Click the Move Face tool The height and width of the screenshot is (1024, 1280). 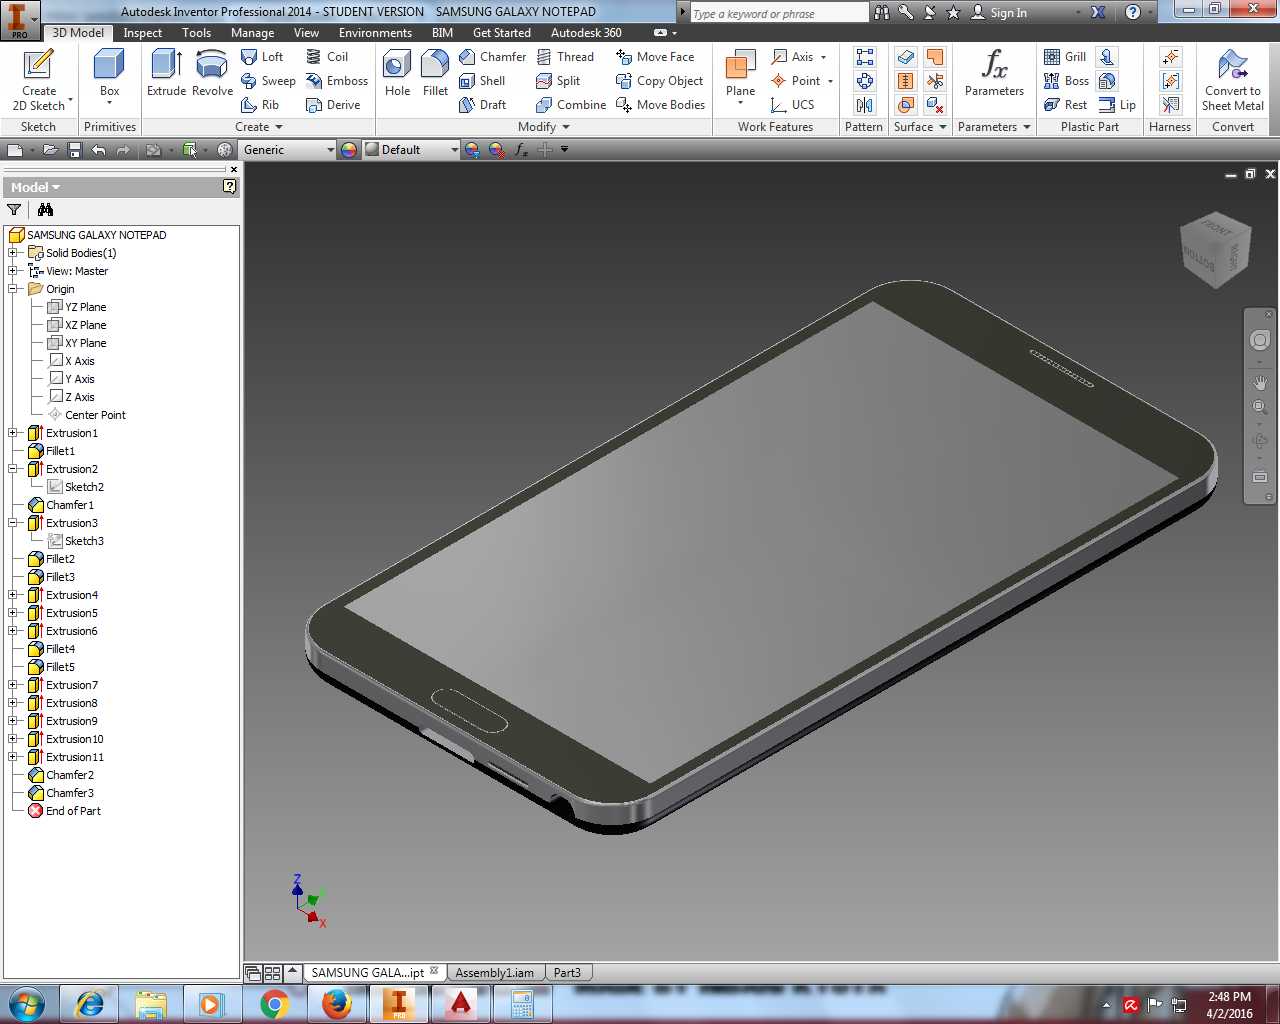pos(655,57)
